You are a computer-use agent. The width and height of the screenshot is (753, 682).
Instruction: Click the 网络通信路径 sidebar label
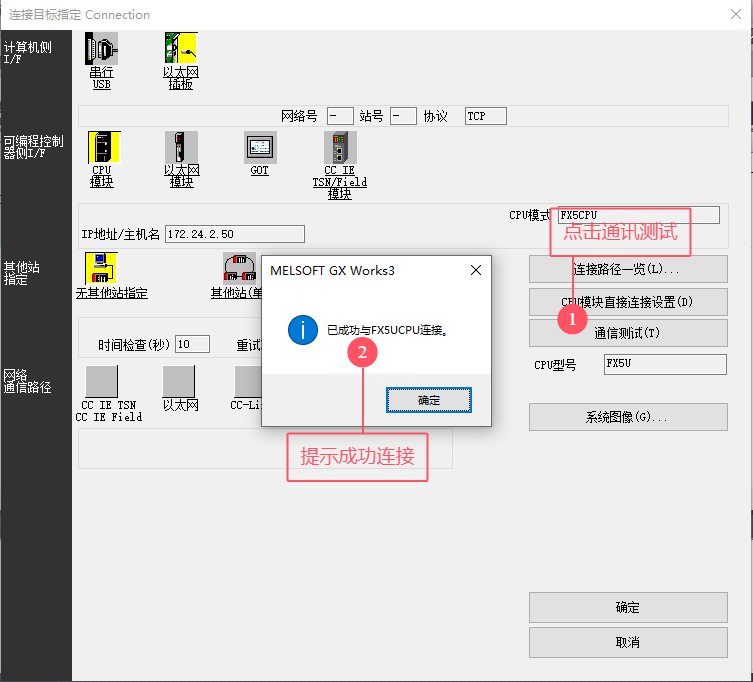pyautogui.click(x=27, y=381)
